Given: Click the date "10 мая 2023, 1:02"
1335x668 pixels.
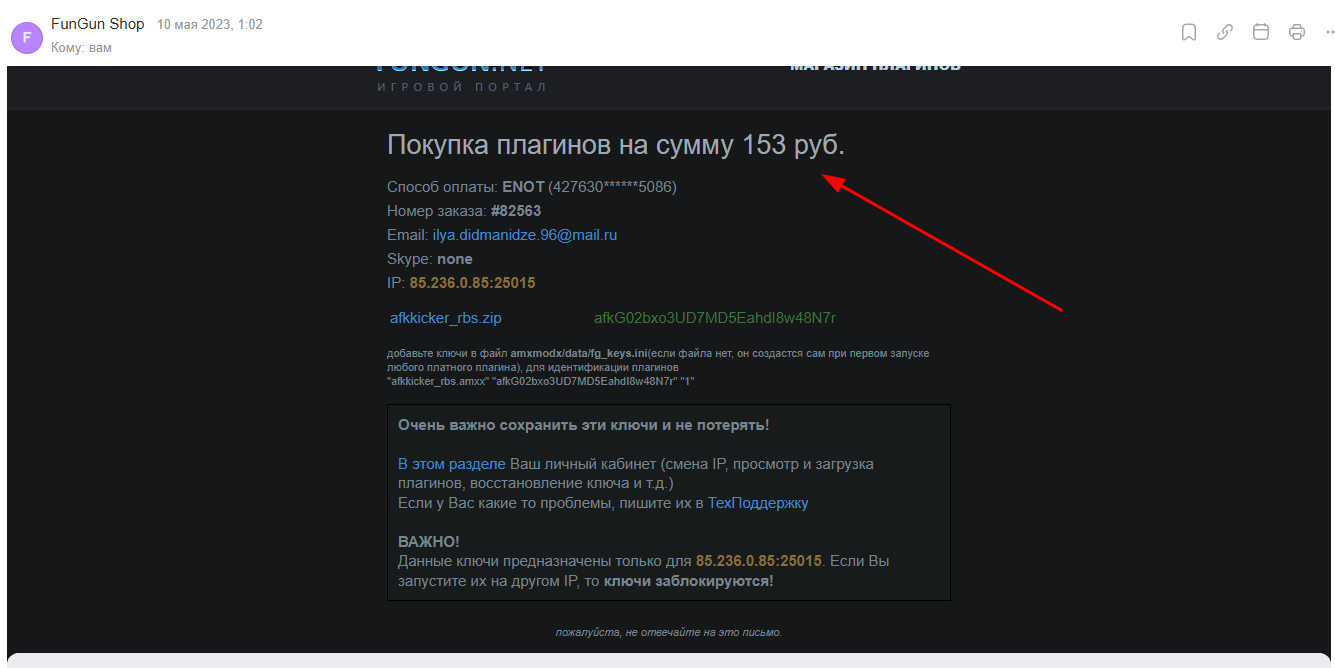Looking at the screenshot, I should click(x=210, y=24).
